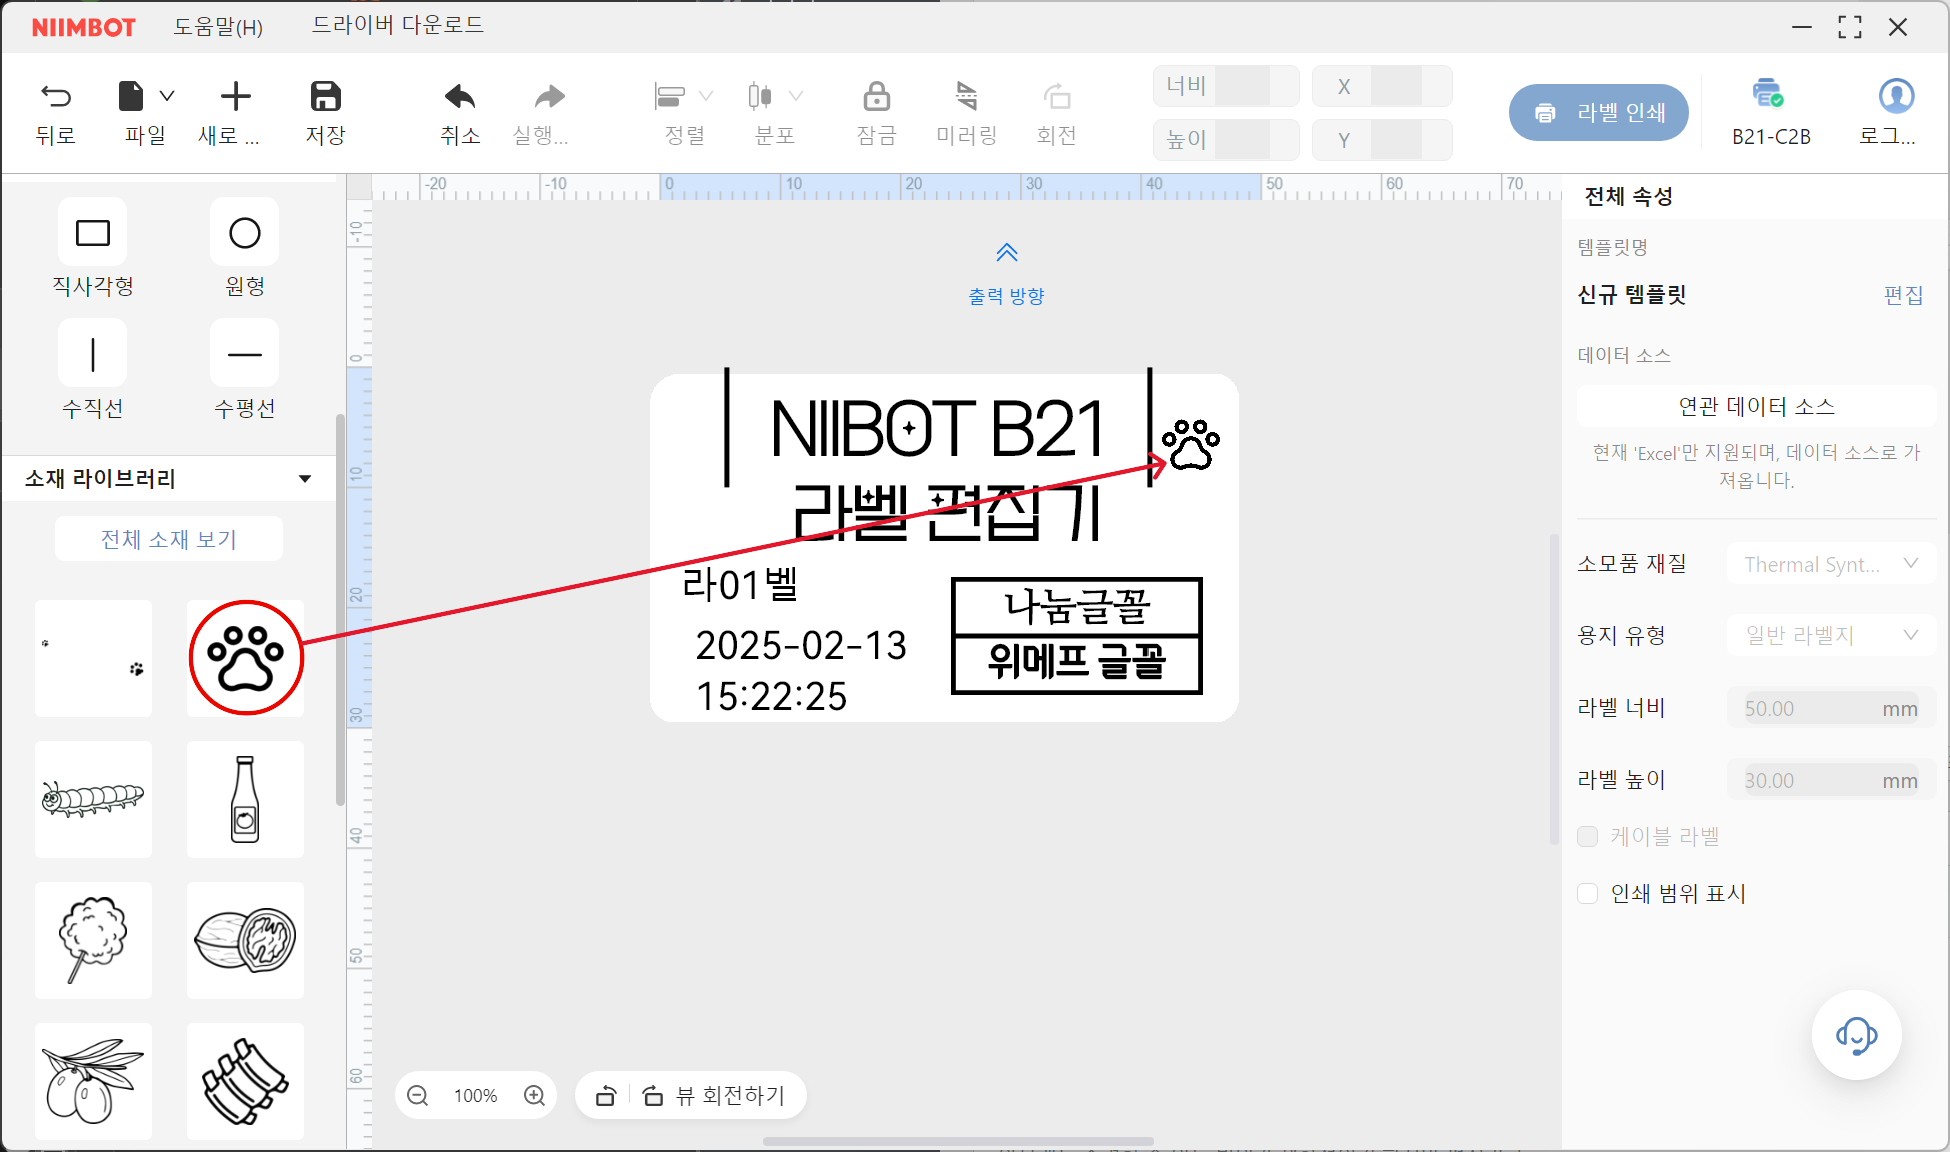Edit template name via 편집 link
Image resolution: width=1950 pixels, height=1152 pixels.
point(1904,295)
